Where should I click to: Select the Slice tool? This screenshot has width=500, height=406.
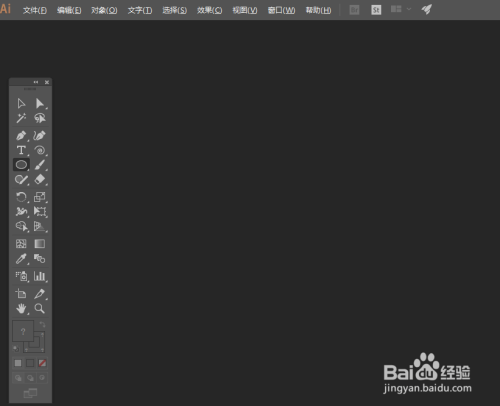click(x=40, y=294)
